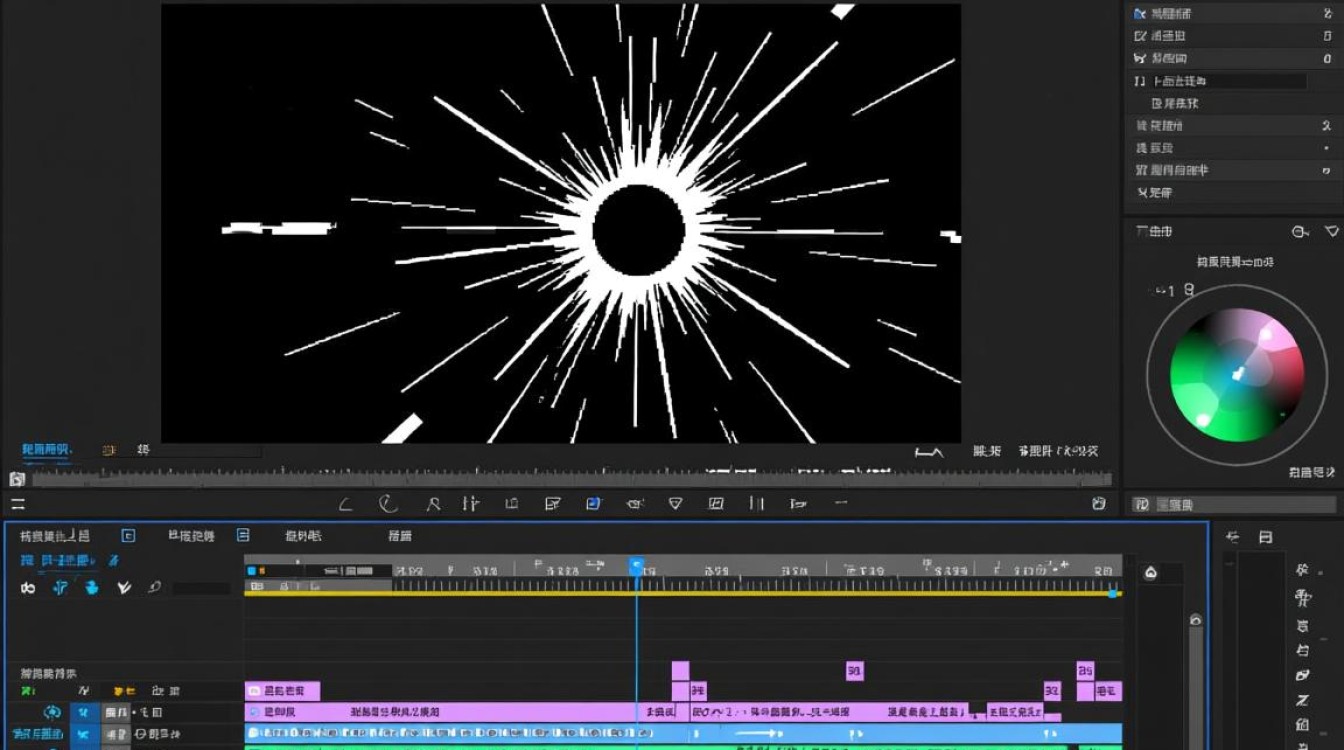
Task: Click the blue hand-shaped icon in the timeline tools
Action: click(x=92, y=588)
